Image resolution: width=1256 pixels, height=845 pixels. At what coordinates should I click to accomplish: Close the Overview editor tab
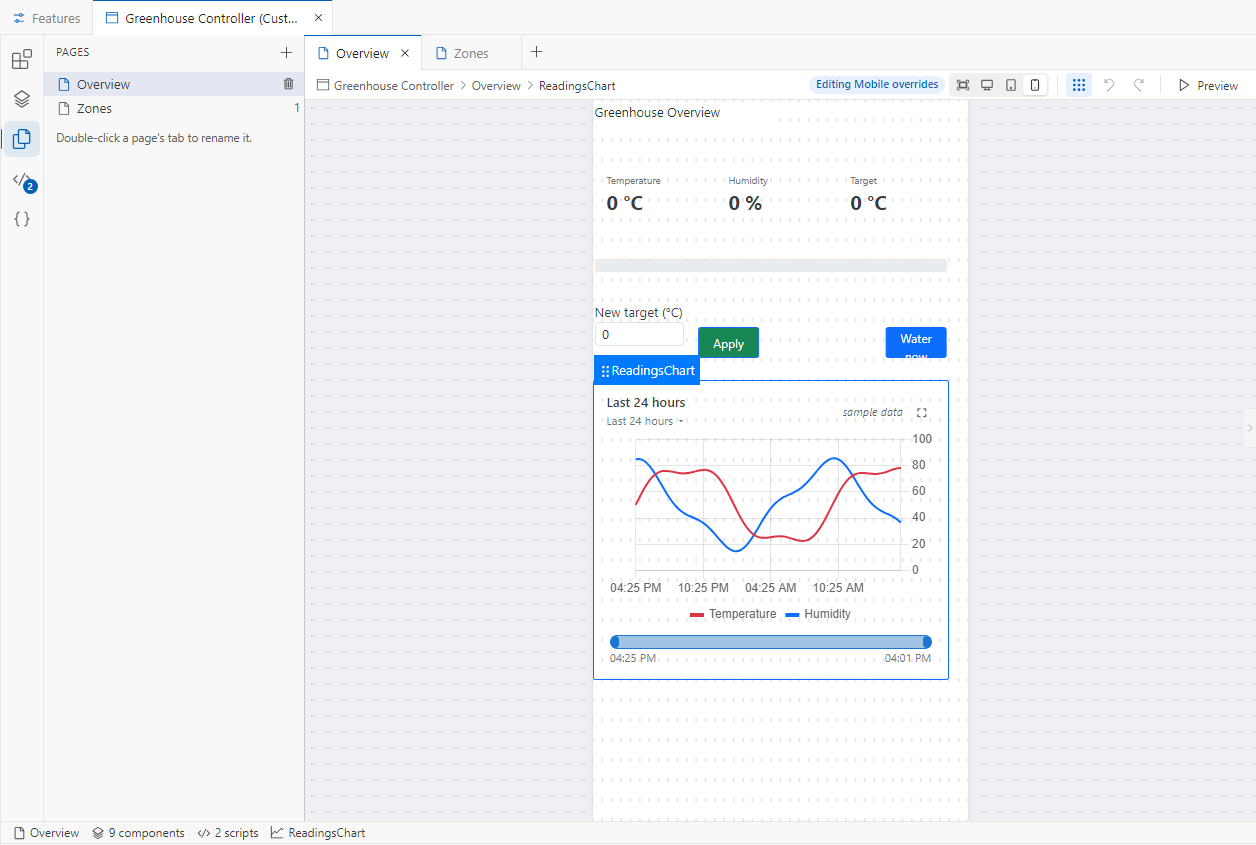point(405,53)
